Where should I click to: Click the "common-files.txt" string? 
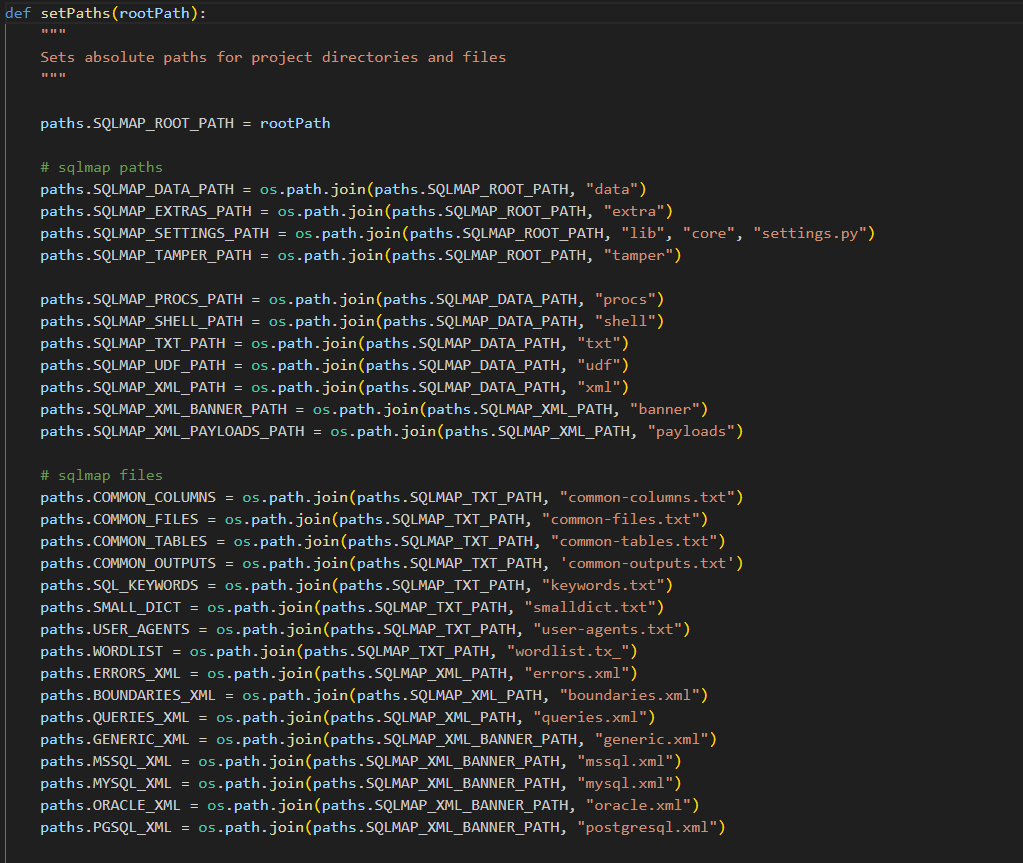coord(621,519)
